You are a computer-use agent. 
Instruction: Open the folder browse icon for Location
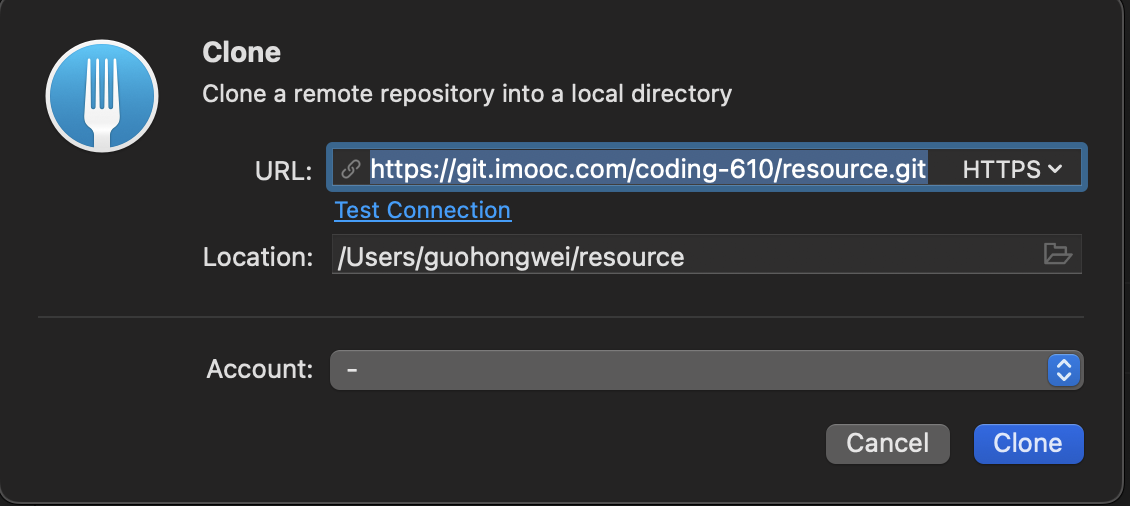point(1057,254)
